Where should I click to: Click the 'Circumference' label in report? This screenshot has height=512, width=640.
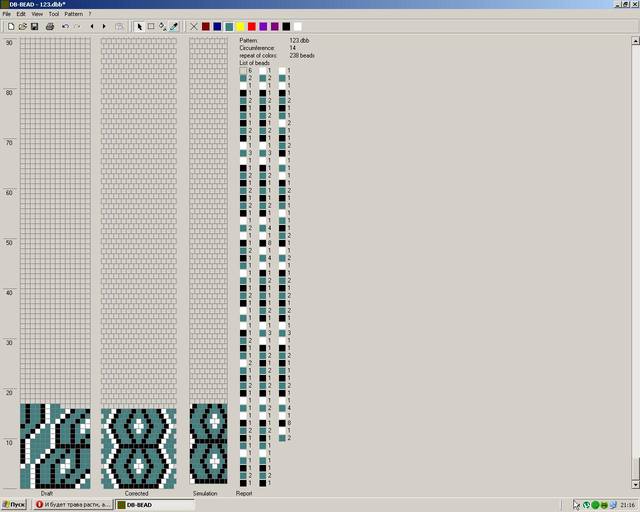[257, 48]
